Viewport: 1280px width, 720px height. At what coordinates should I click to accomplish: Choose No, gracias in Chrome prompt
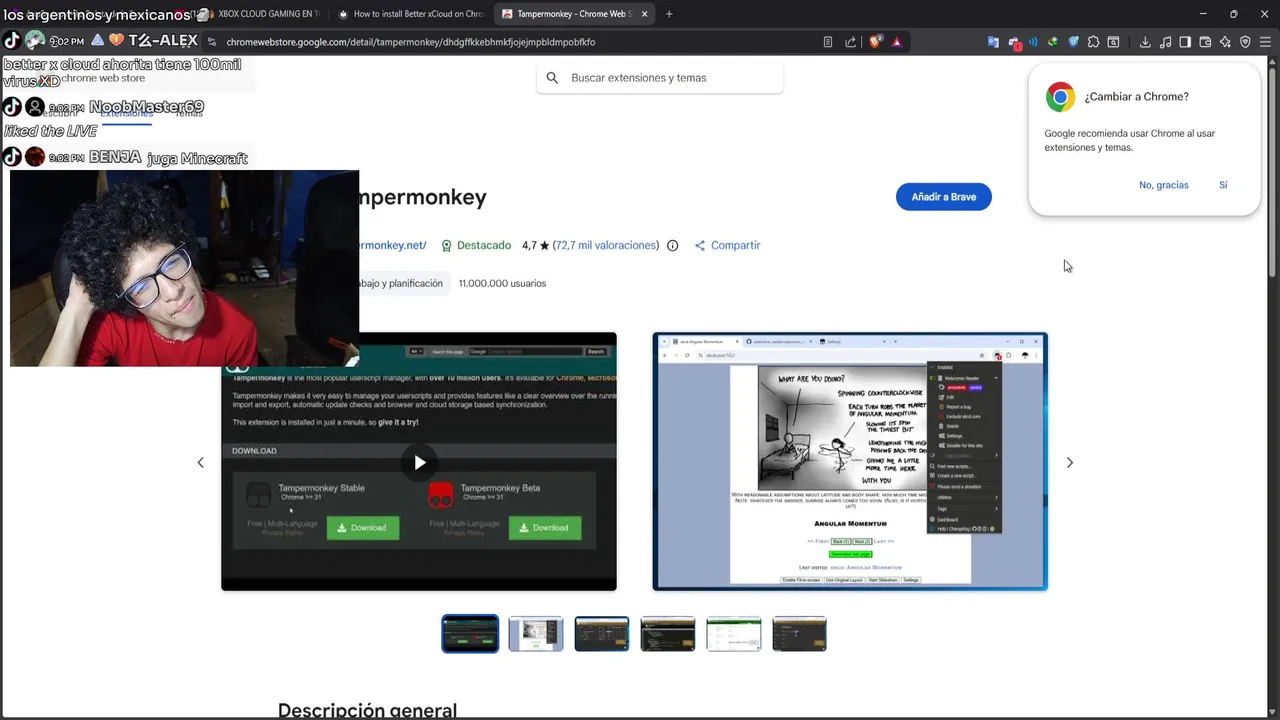[1164, 185]
